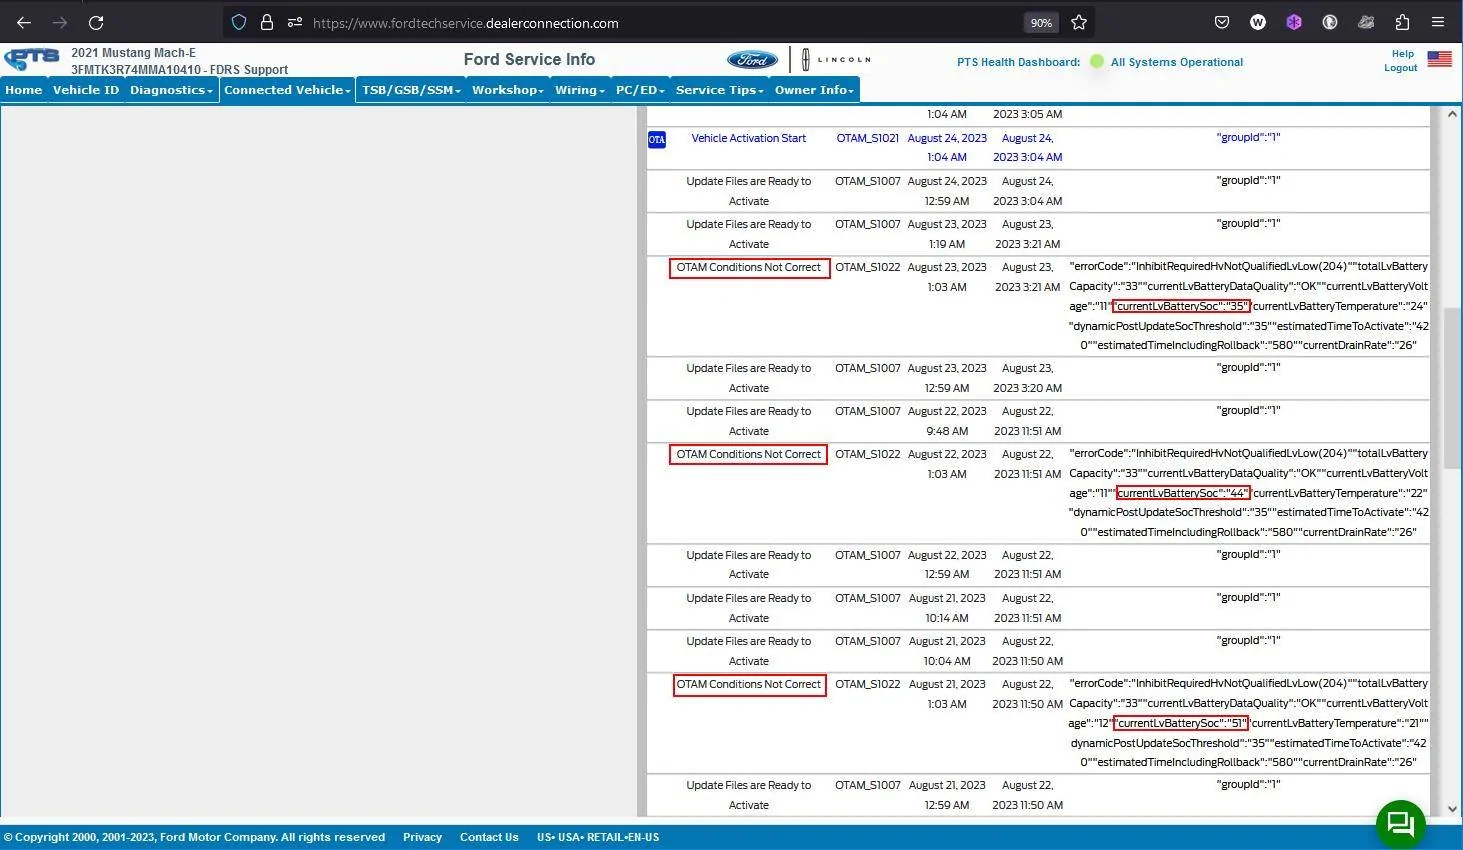Click the half-moon dark reader extension icon
1463x850 pixels.
(1330, 22)
